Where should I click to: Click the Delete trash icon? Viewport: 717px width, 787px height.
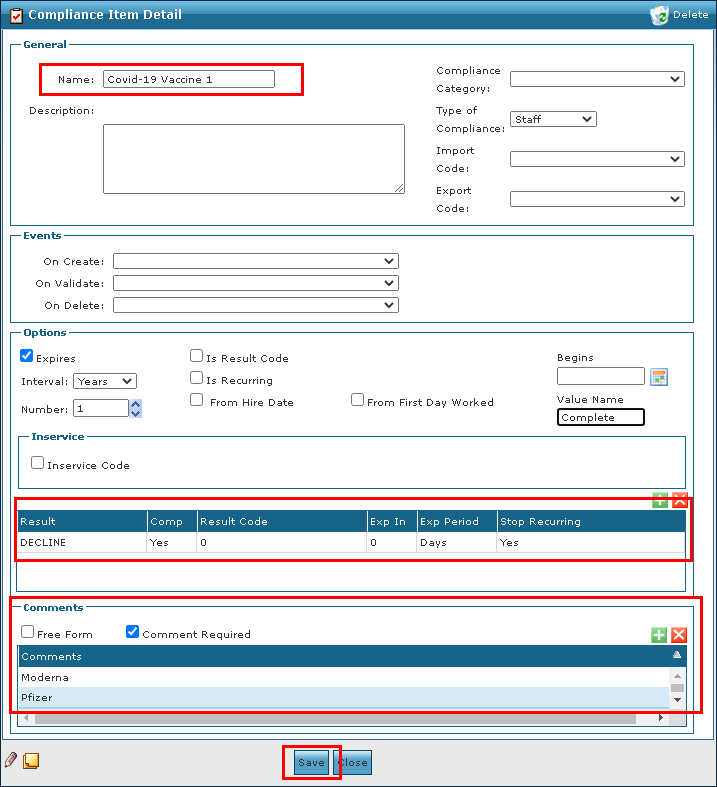click(659, 15)
